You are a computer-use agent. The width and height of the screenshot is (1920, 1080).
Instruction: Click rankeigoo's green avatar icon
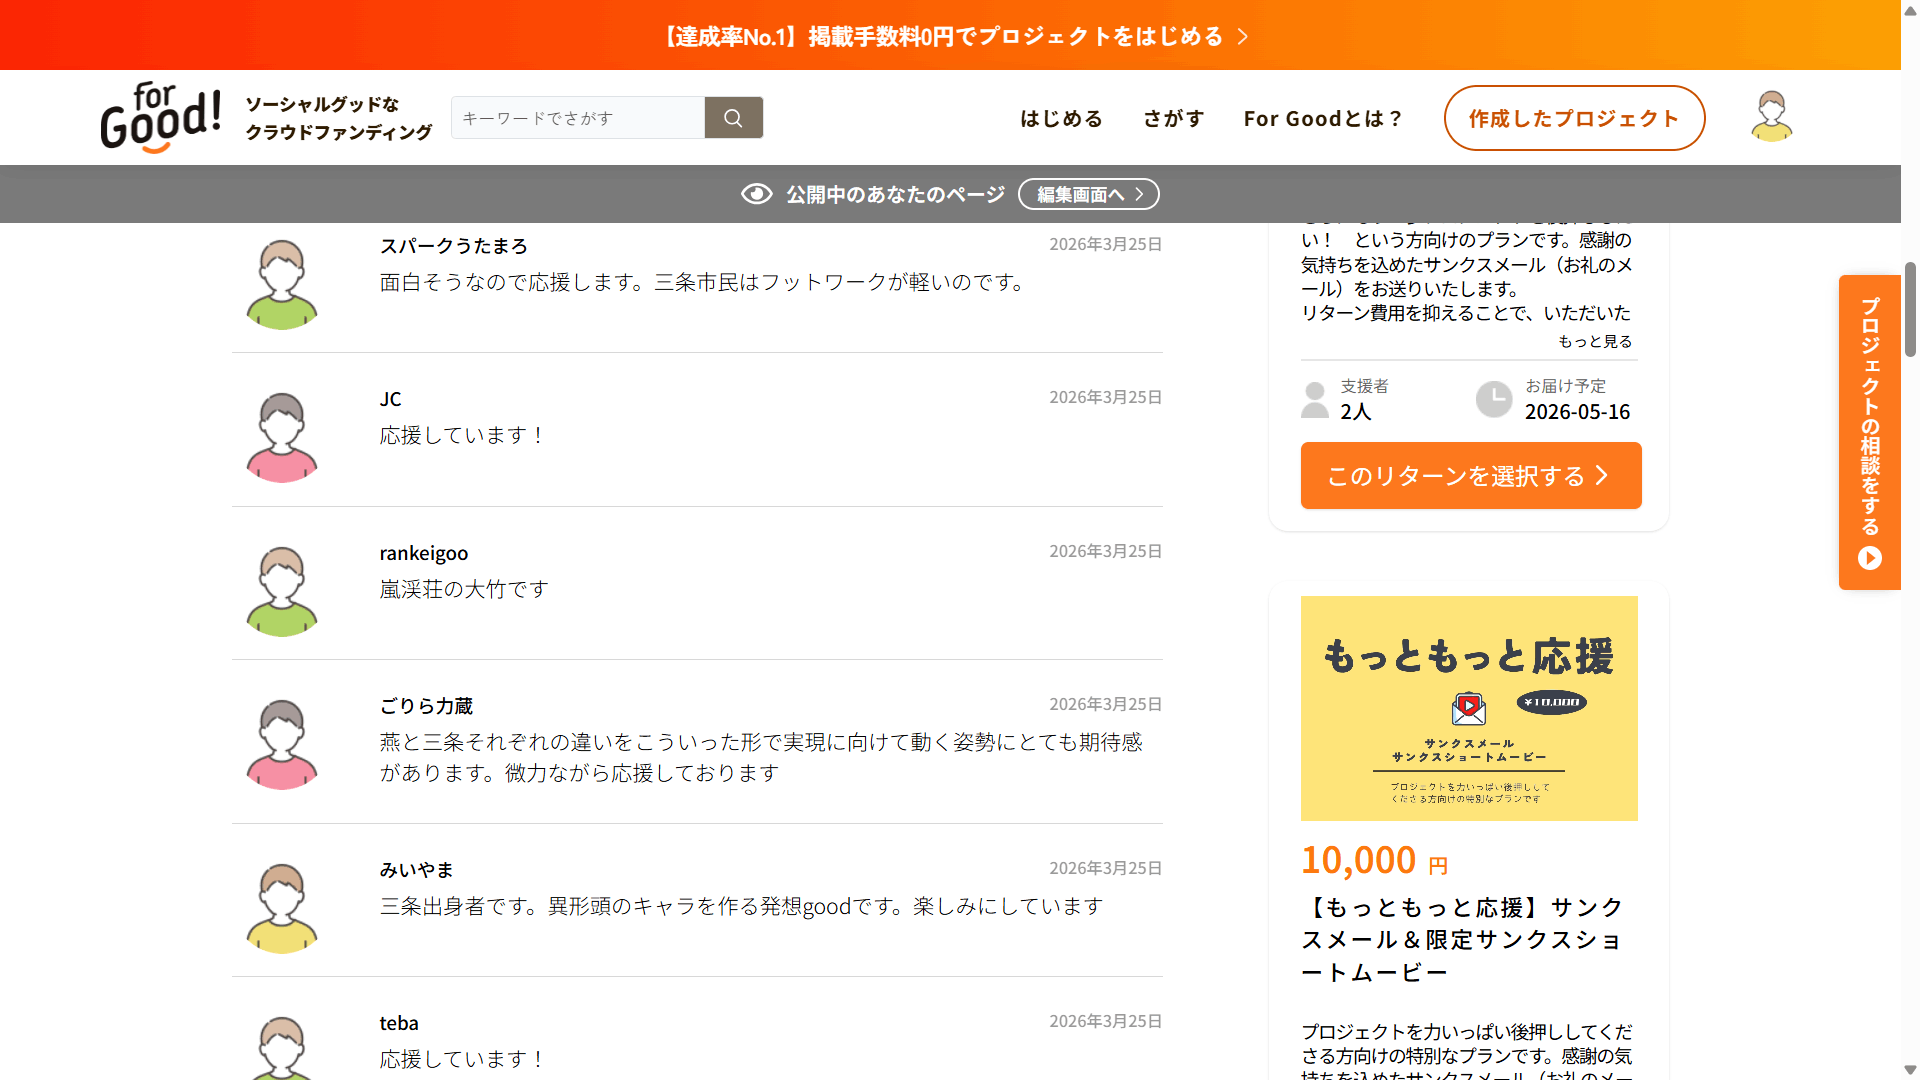tap(282, 591)
